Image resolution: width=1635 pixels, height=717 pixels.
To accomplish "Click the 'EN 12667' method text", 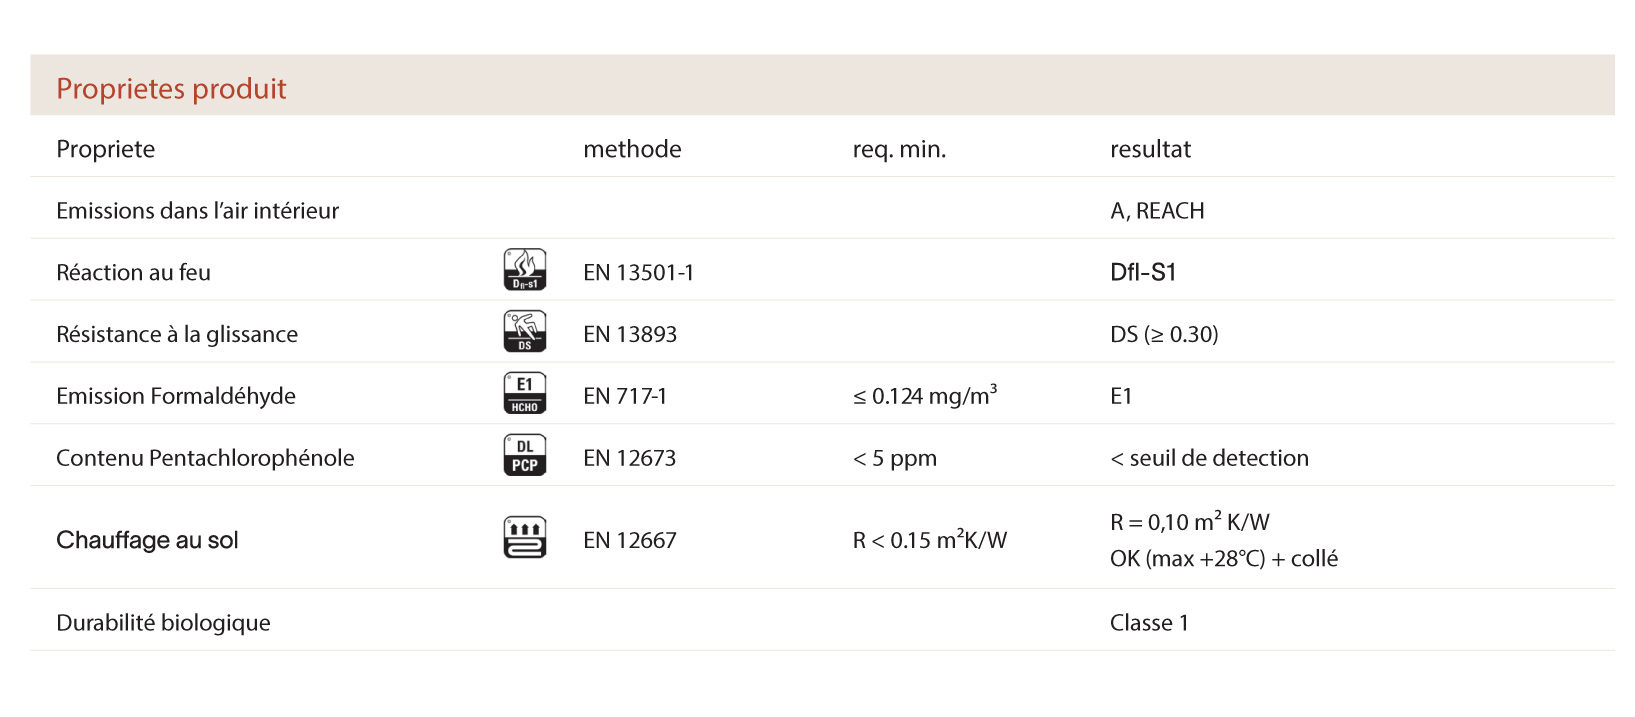I will [630, 541].
